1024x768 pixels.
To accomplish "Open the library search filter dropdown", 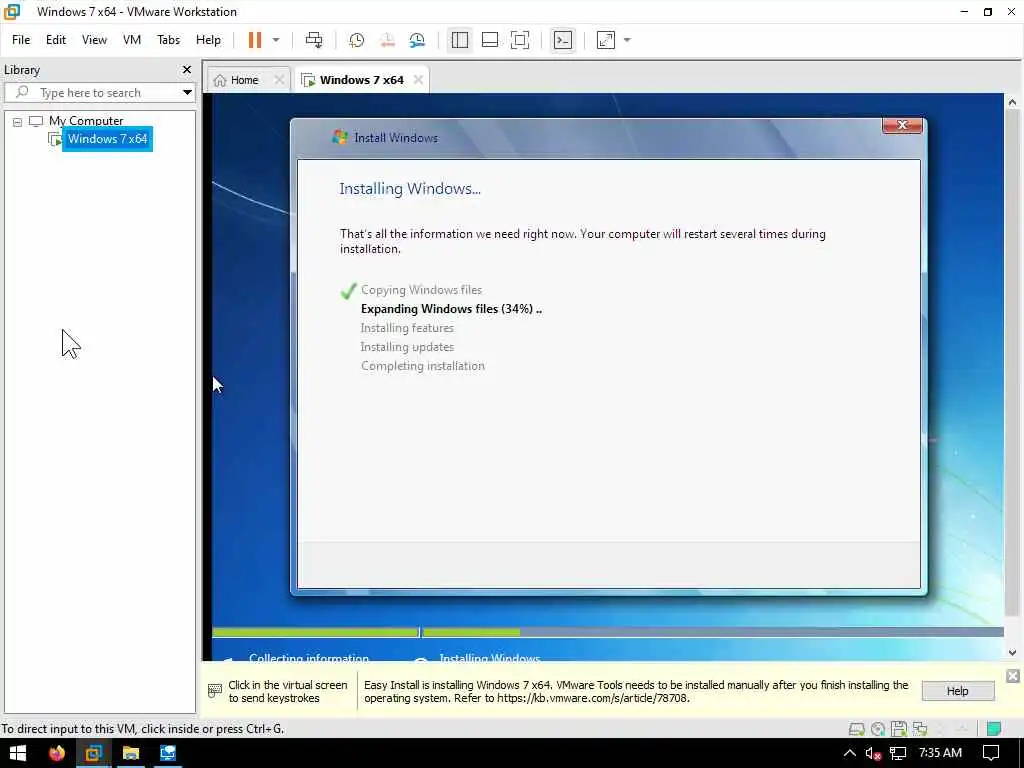I will 187,93.
